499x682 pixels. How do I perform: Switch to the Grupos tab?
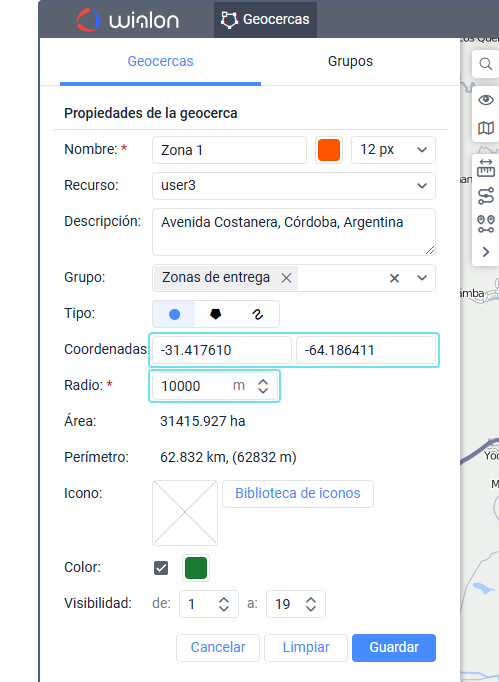click(350, 61)
